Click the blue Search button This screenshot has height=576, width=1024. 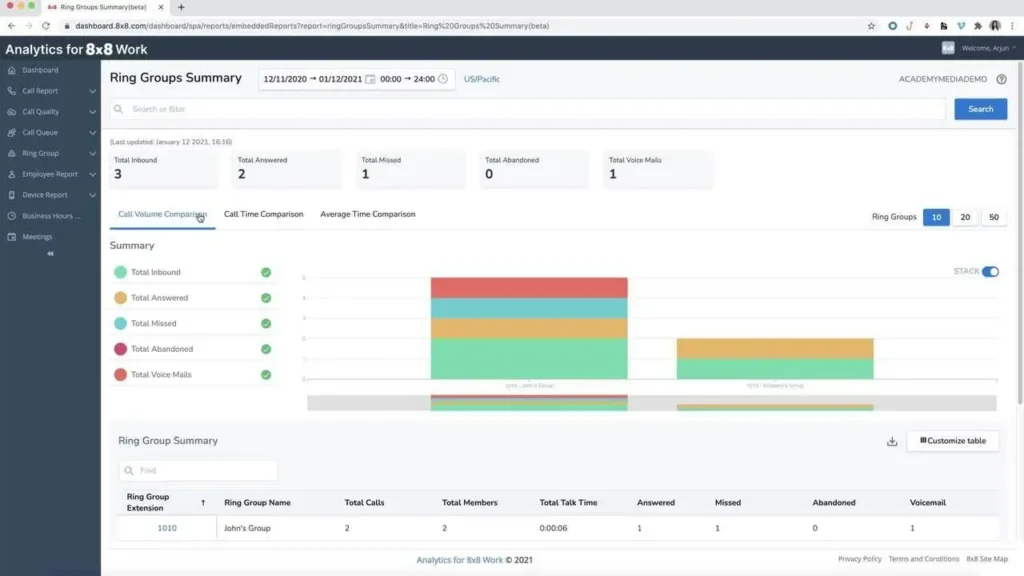tap(980, 108)
